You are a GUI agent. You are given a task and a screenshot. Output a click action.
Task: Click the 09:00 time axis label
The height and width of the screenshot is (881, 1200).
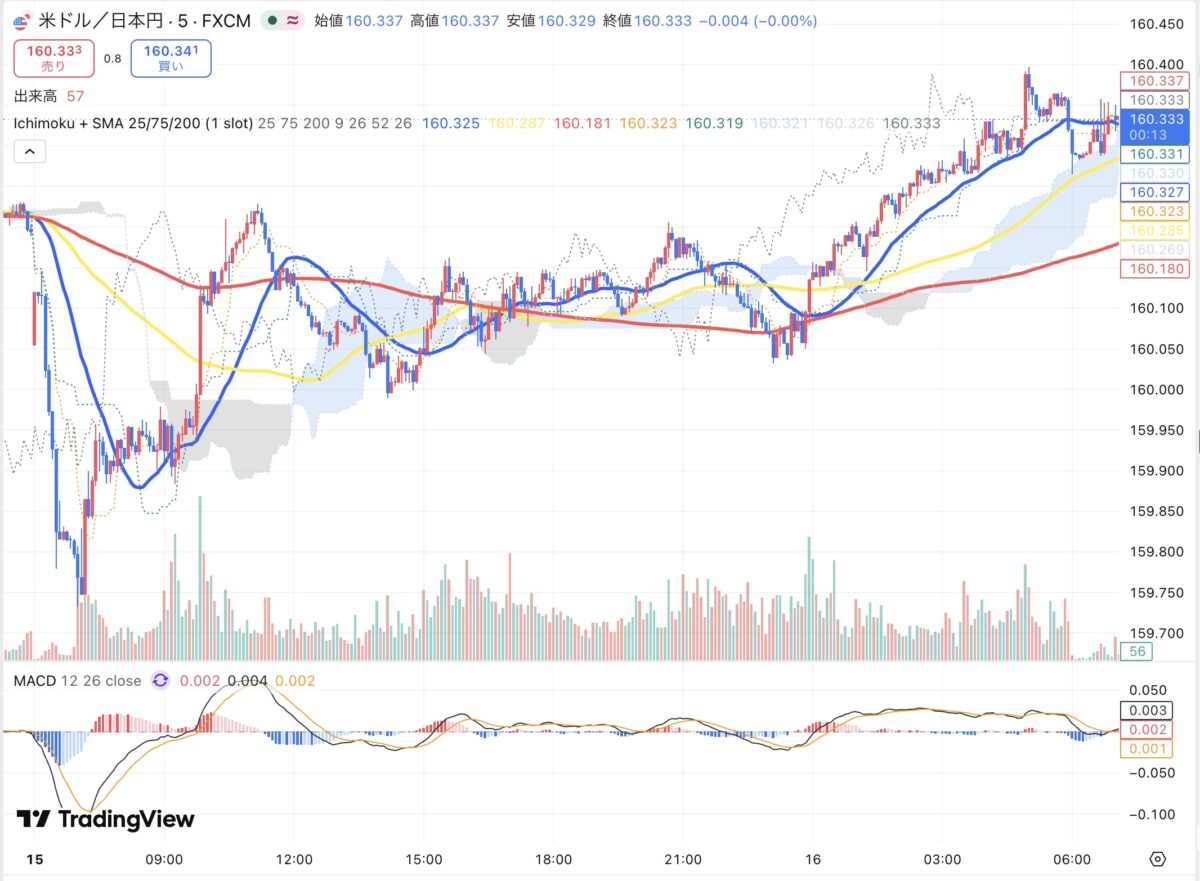click(164, 859)
